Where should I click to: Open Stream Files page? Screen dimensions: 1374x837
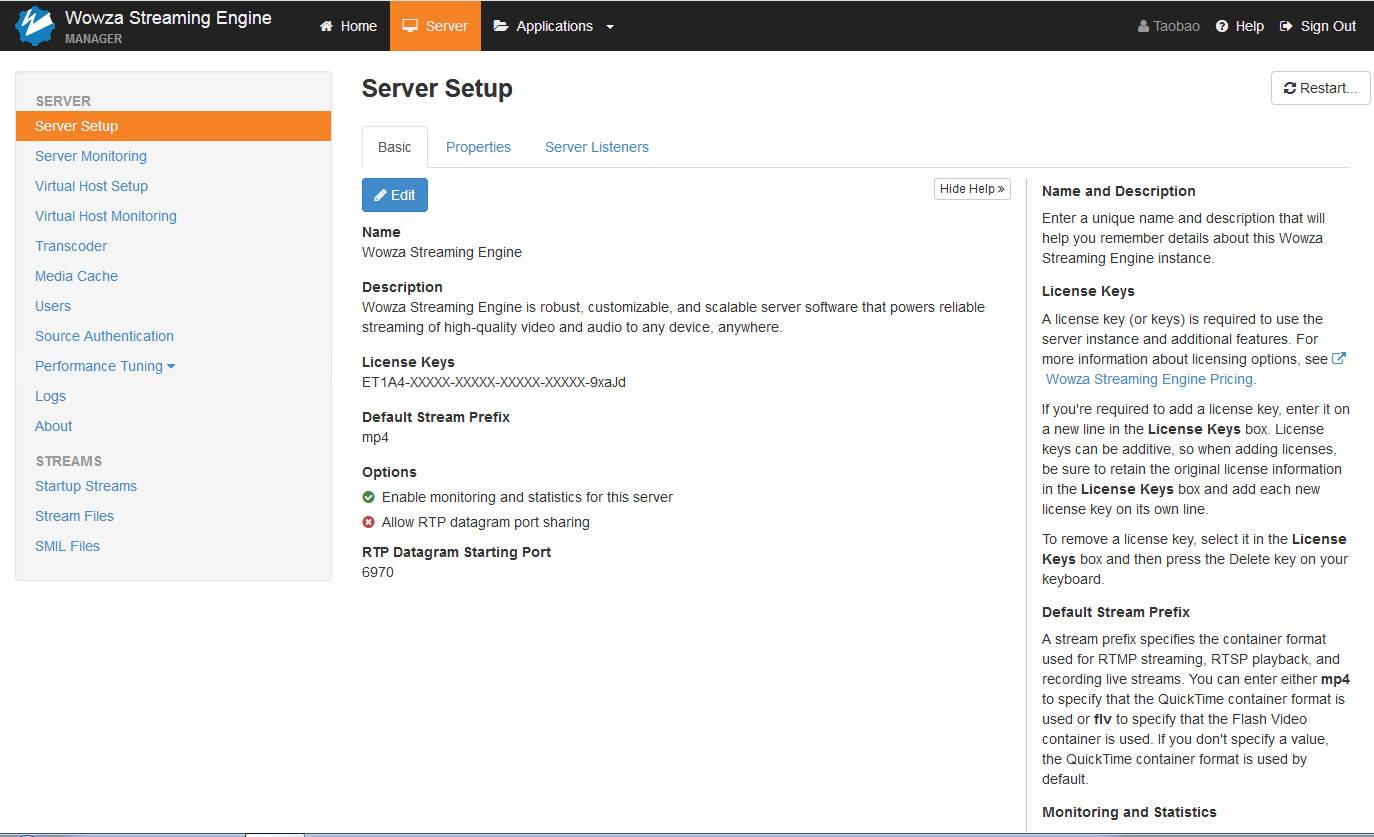coord(74,516)
